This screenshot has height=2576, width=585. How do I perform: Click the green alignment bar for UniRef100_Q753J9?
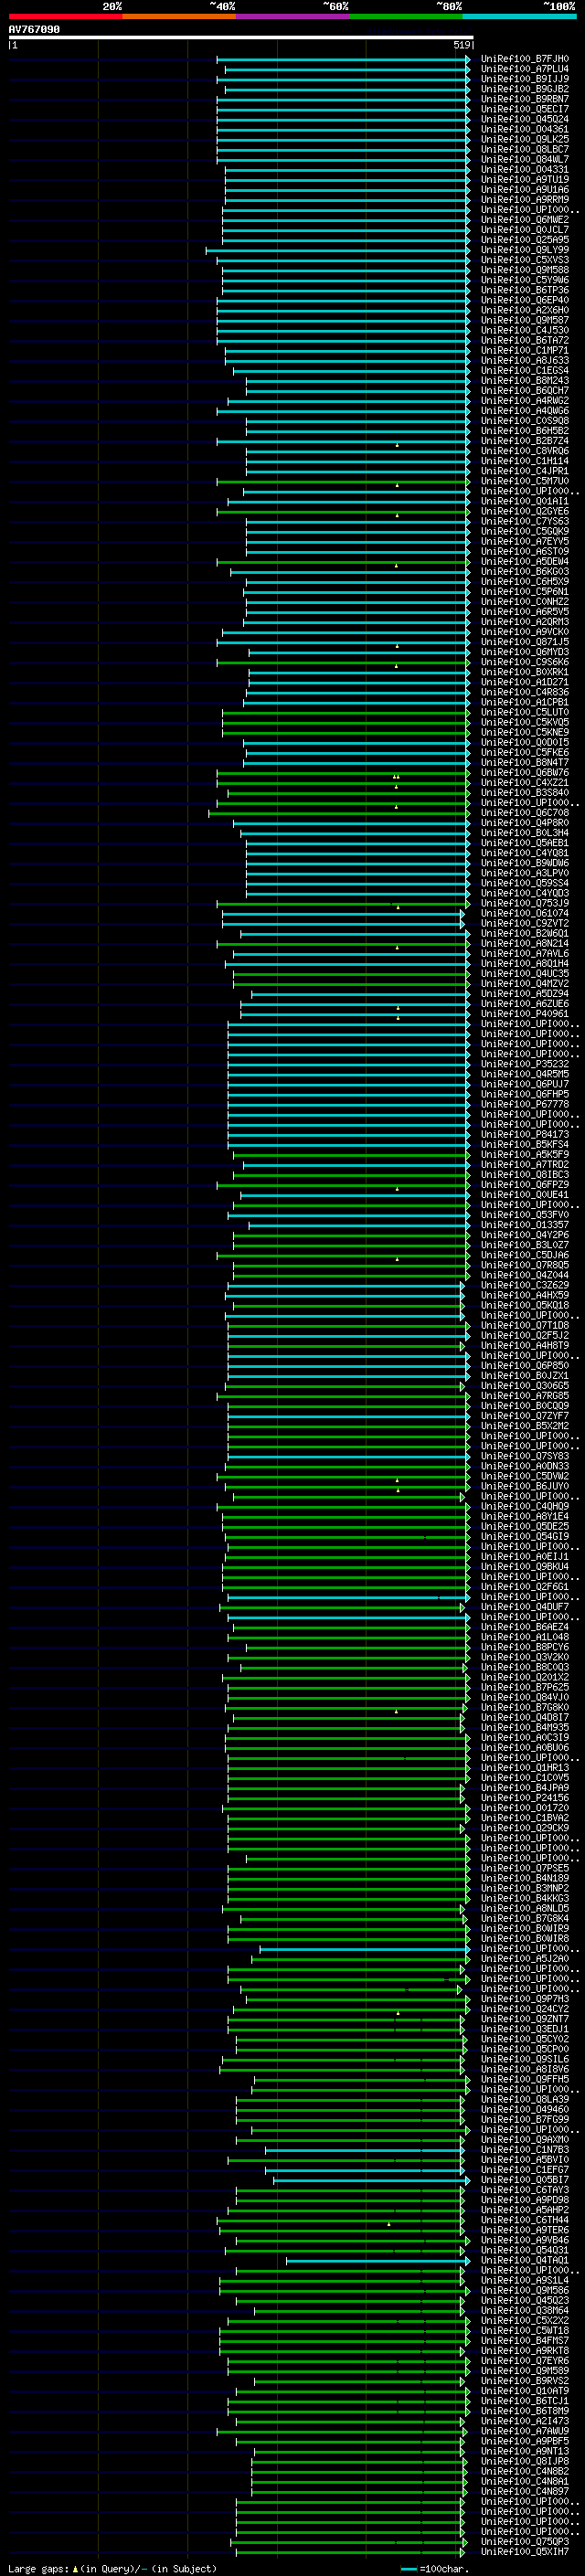click(343, 904)
